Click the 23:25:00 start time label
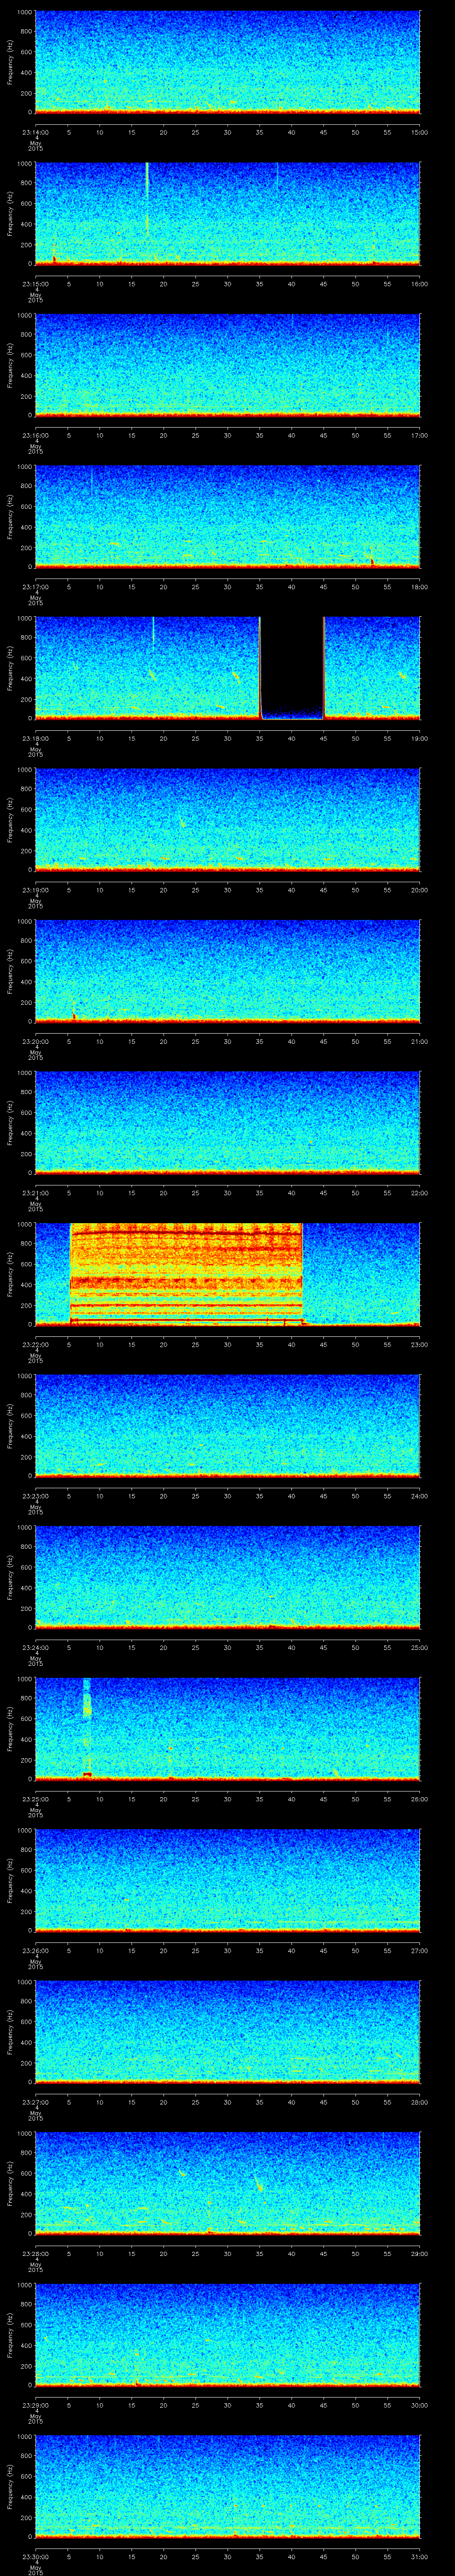This screenshot has height=2576, width=455. click(x=35, y=1799)
